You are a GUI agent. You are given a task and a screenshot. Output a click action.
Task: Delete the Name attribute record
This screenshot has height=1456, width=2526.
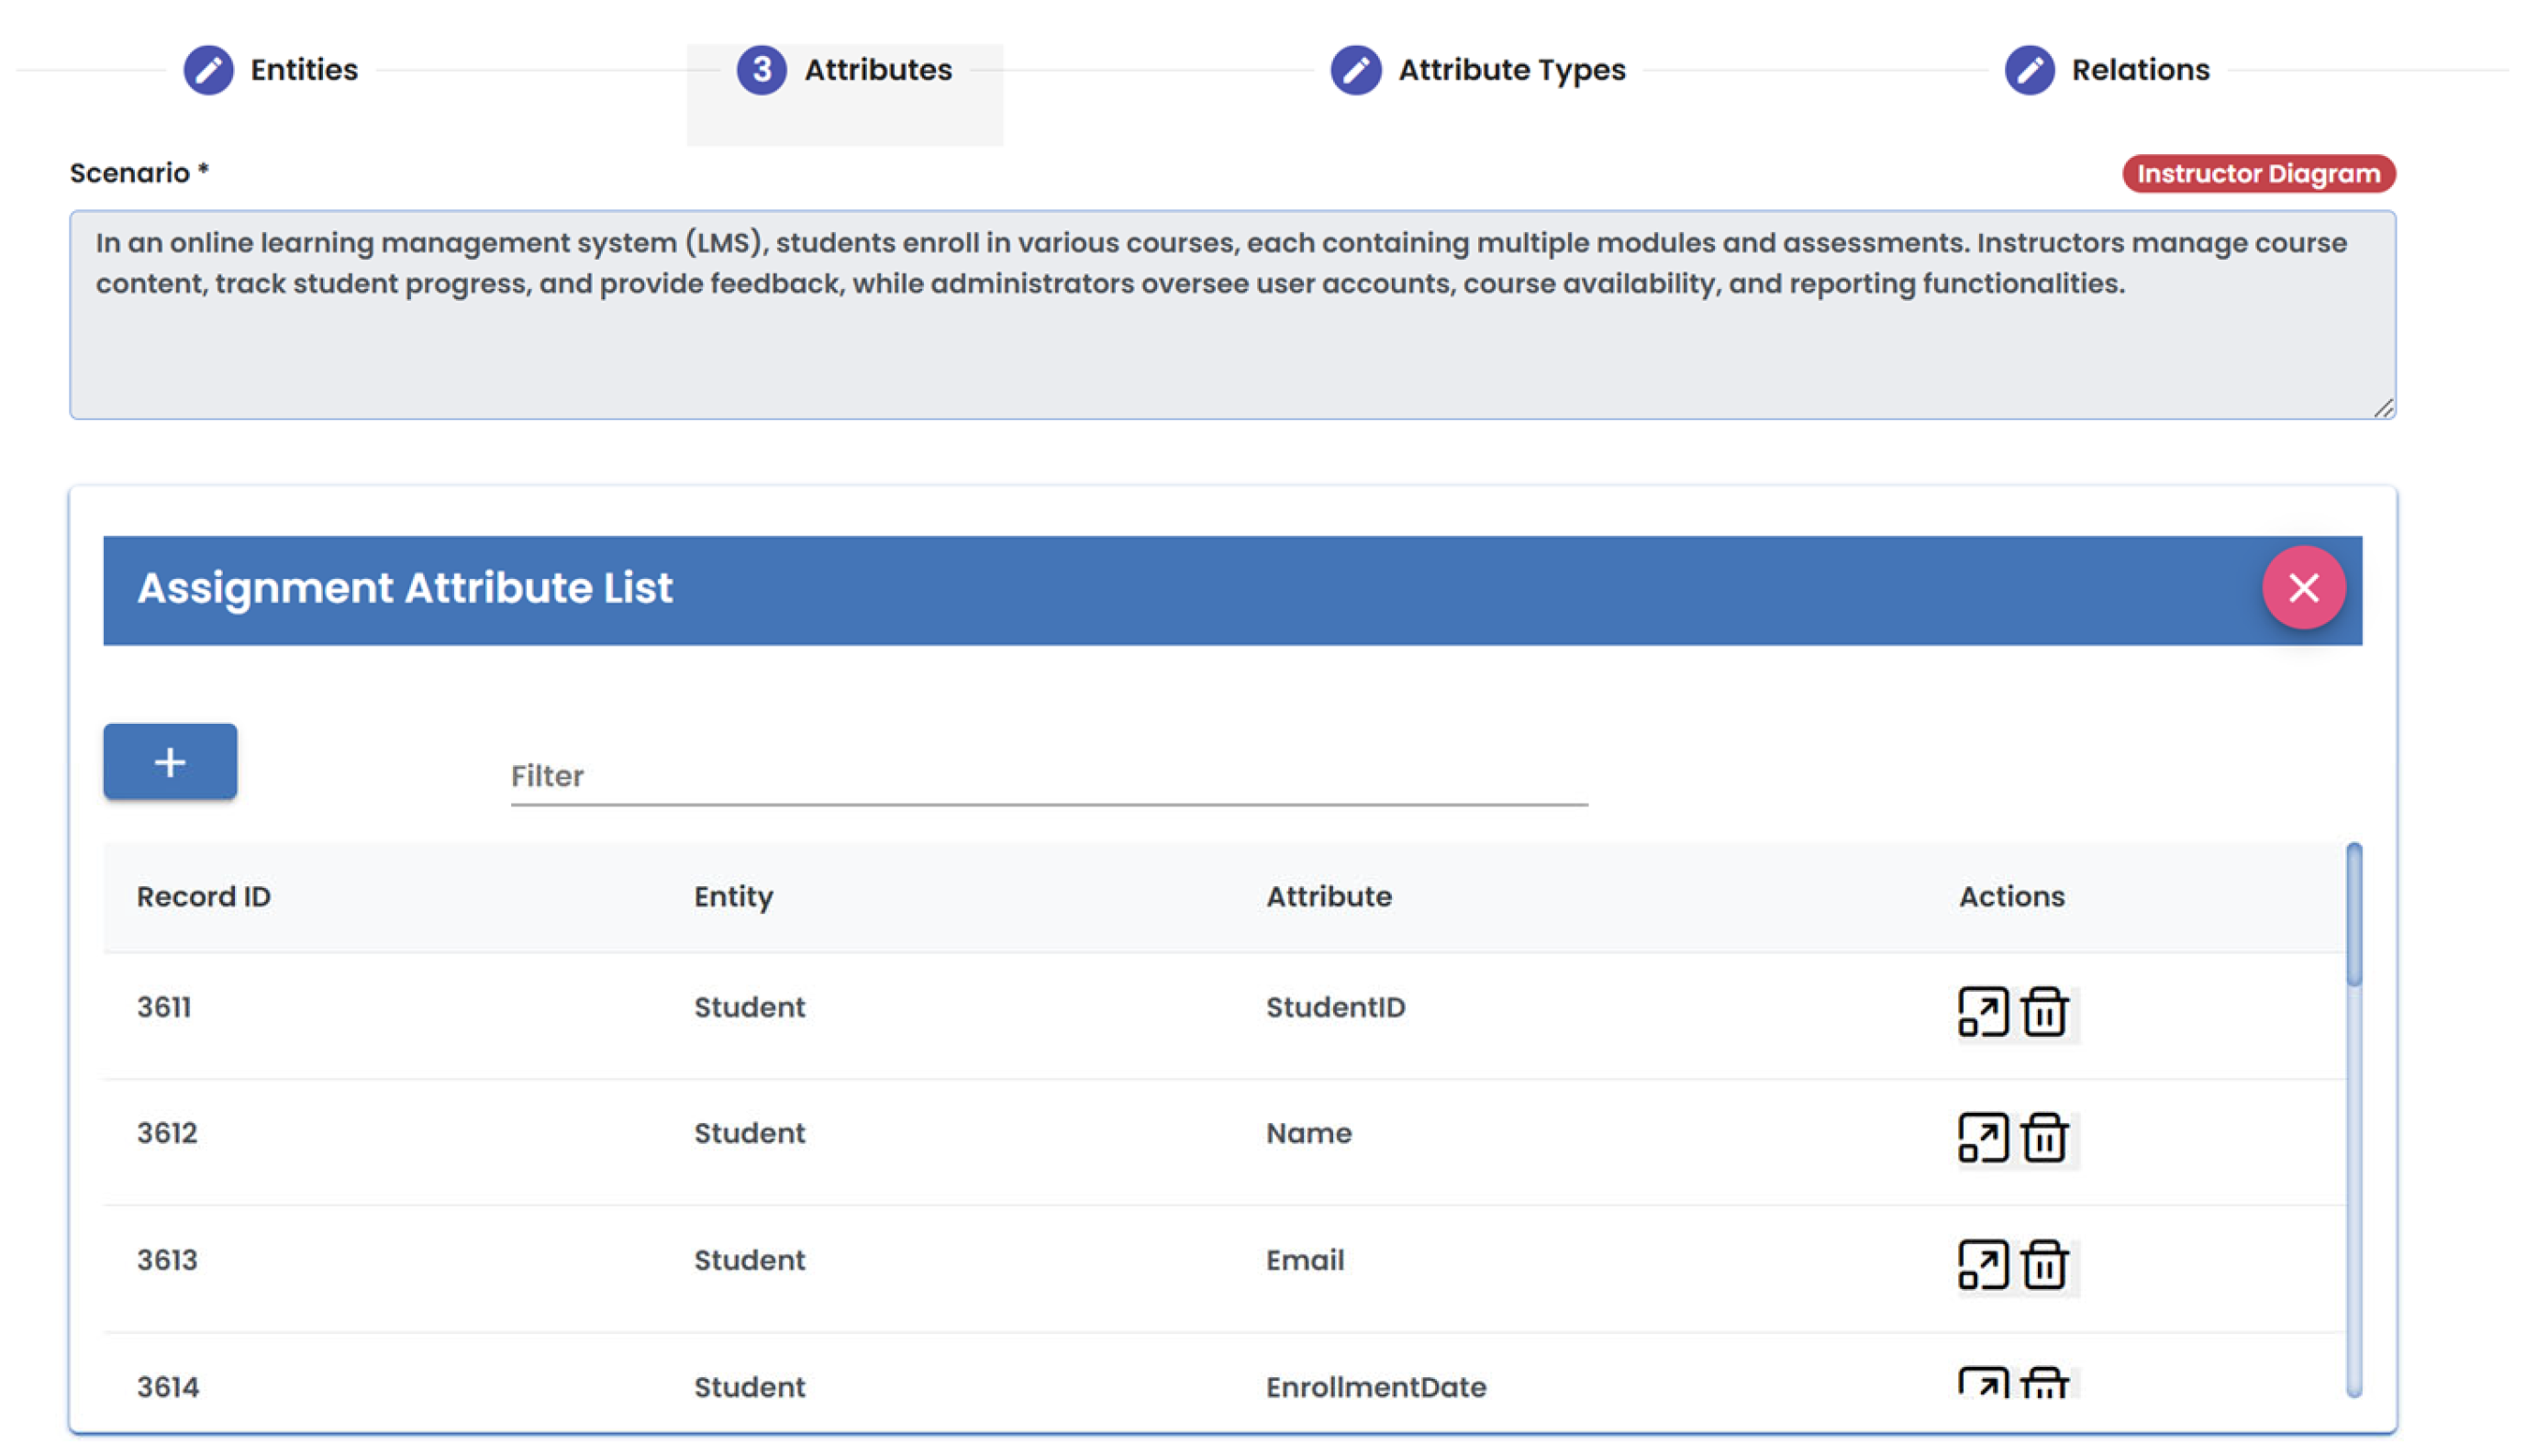point(2043,1137)
